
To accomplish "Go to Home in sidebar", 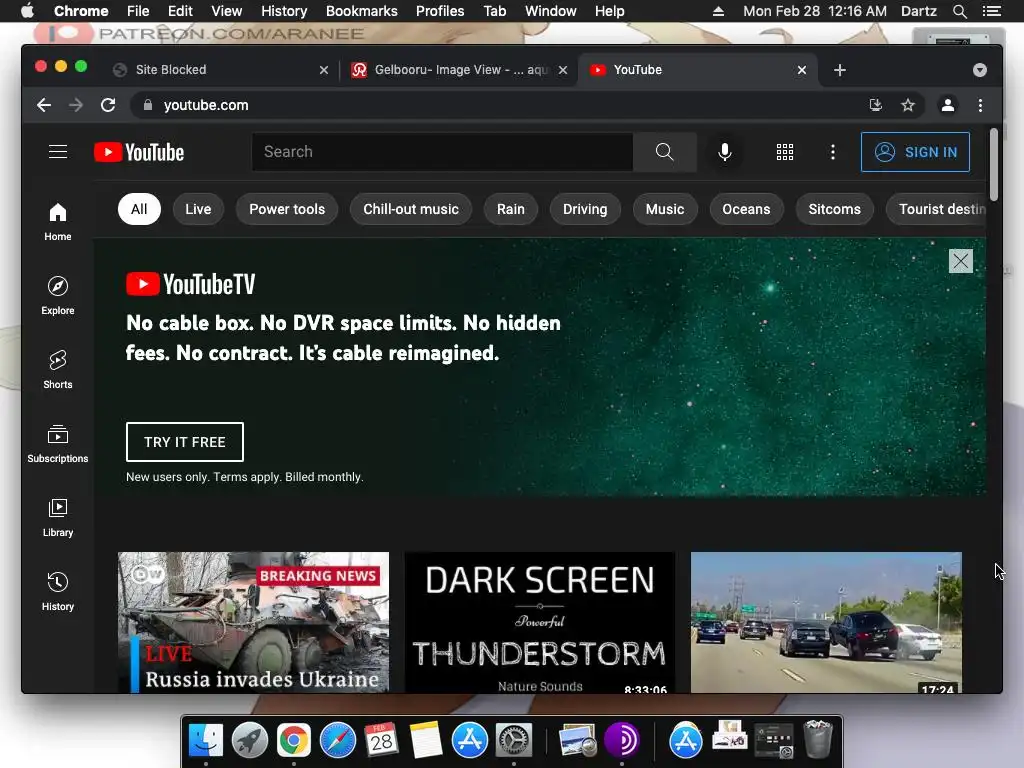I will click(x=57, y=222).
